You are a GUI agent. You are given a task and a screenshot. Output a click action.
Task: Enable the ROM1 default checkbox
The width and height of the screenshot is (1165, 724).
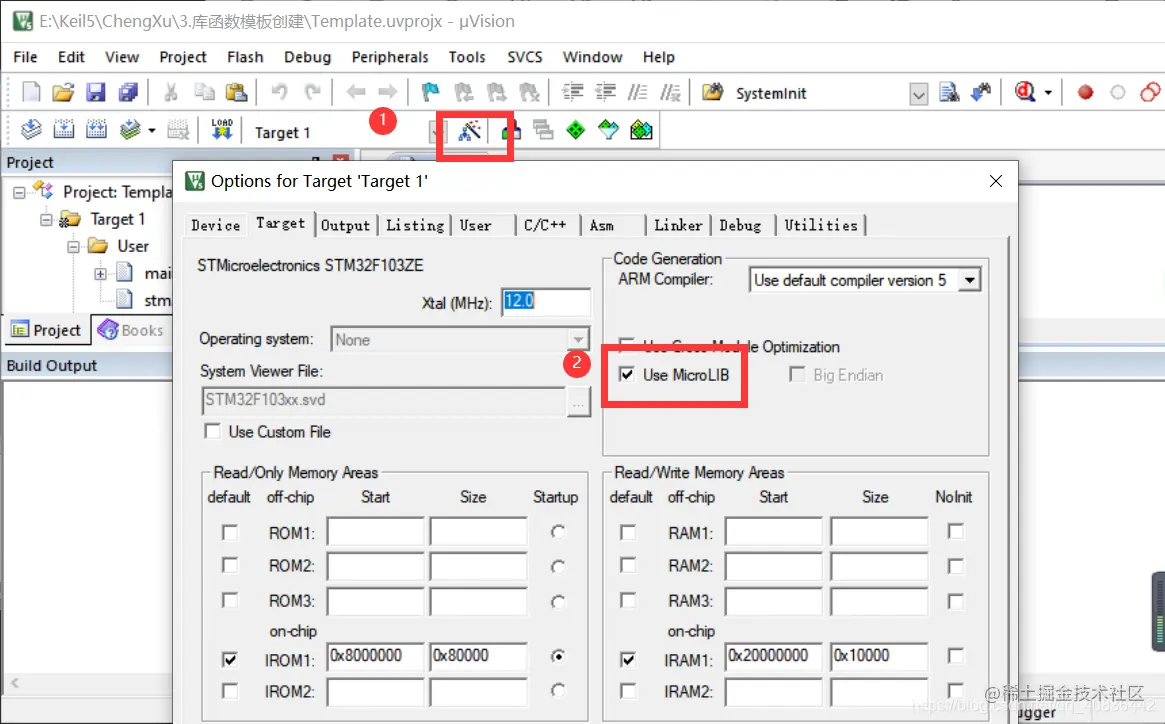pyautogui.click(x=230, y=532)
